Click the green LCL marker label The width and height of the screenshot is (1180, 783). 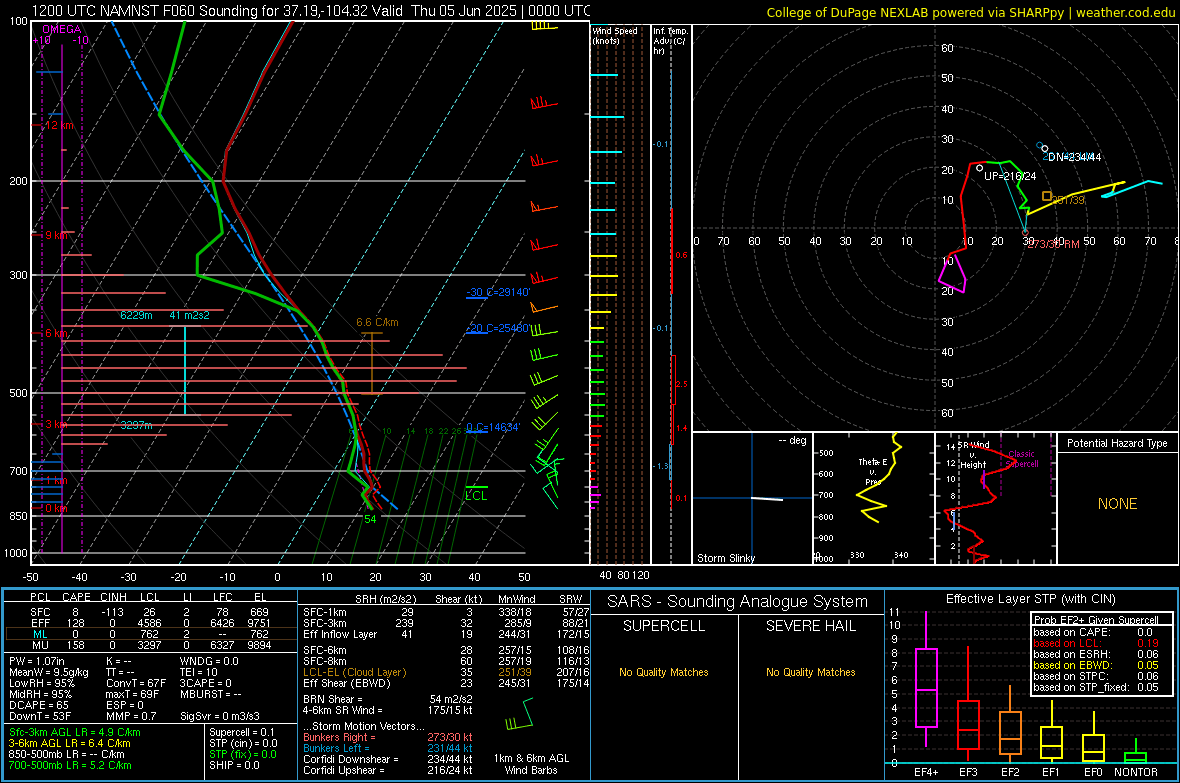coord(476,495)
